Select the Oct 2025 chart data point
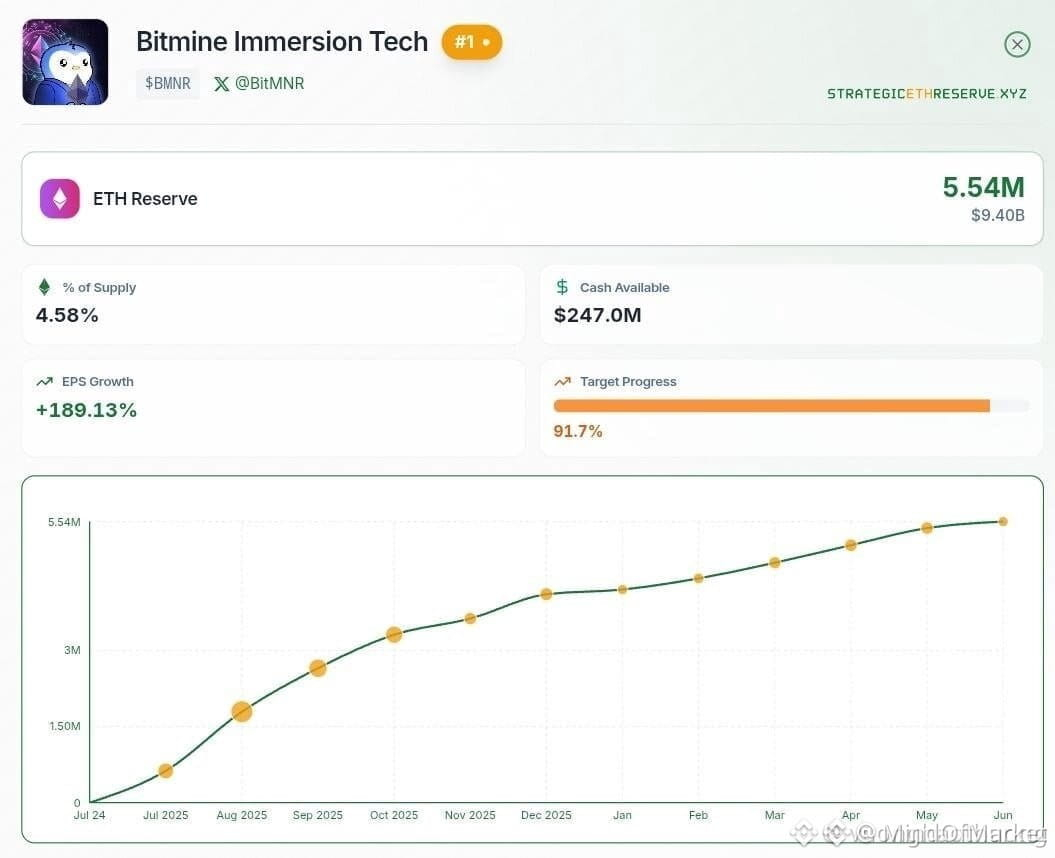This screenshot has width=1055, height=858. [x=394, y=634]
